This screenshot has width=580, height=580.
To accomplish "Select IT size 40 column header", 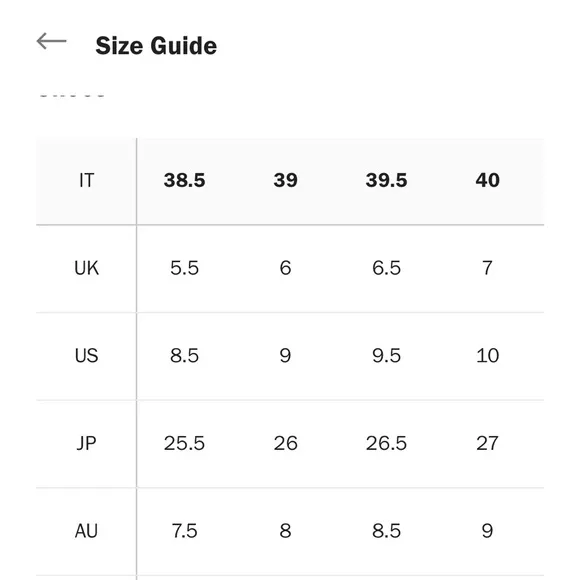I will [x=488, y=181].
